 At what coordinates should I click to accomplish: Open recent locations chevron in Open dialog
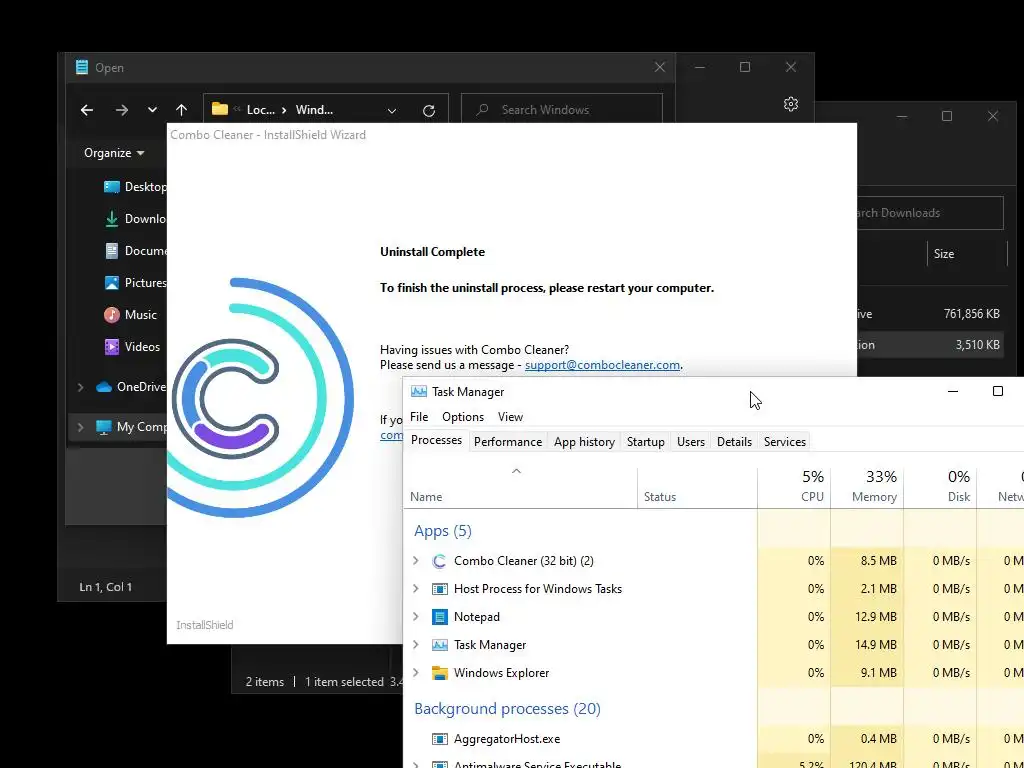(152, 110)
